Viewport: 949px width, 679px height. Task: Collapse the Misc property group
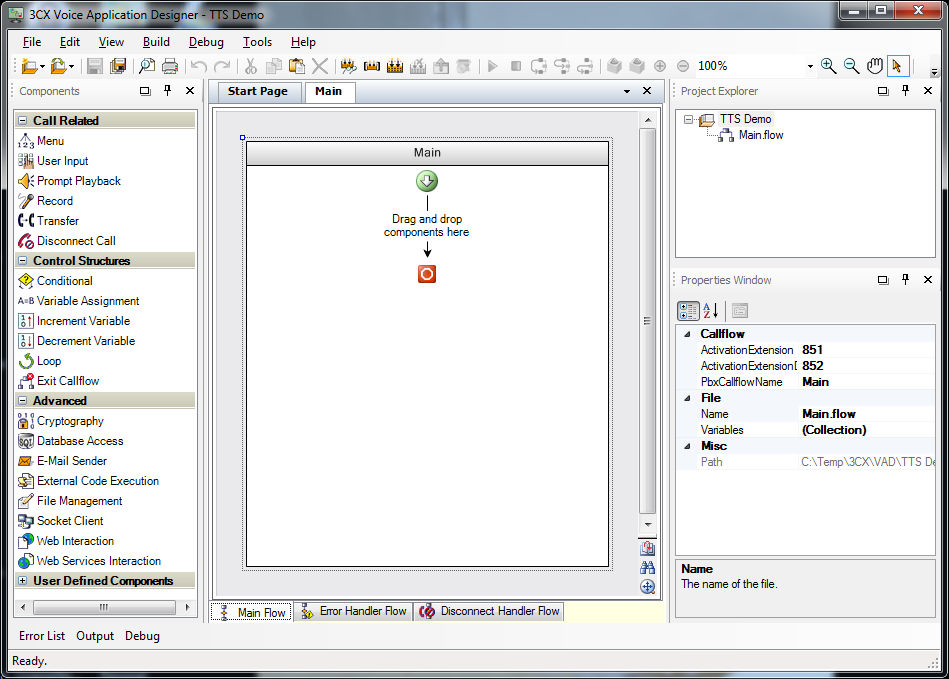688,446
